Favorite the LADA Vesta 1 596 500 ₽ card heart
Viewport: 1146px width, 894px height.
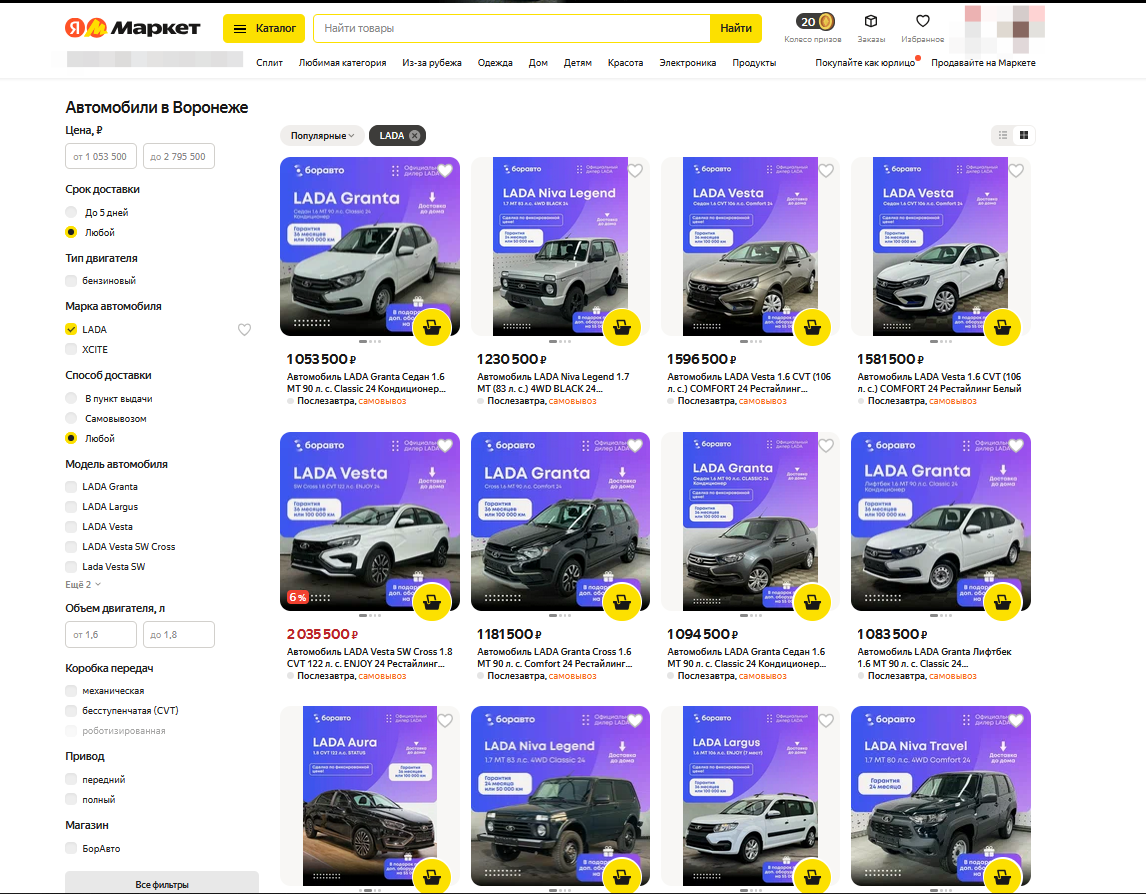coord(826,171)
